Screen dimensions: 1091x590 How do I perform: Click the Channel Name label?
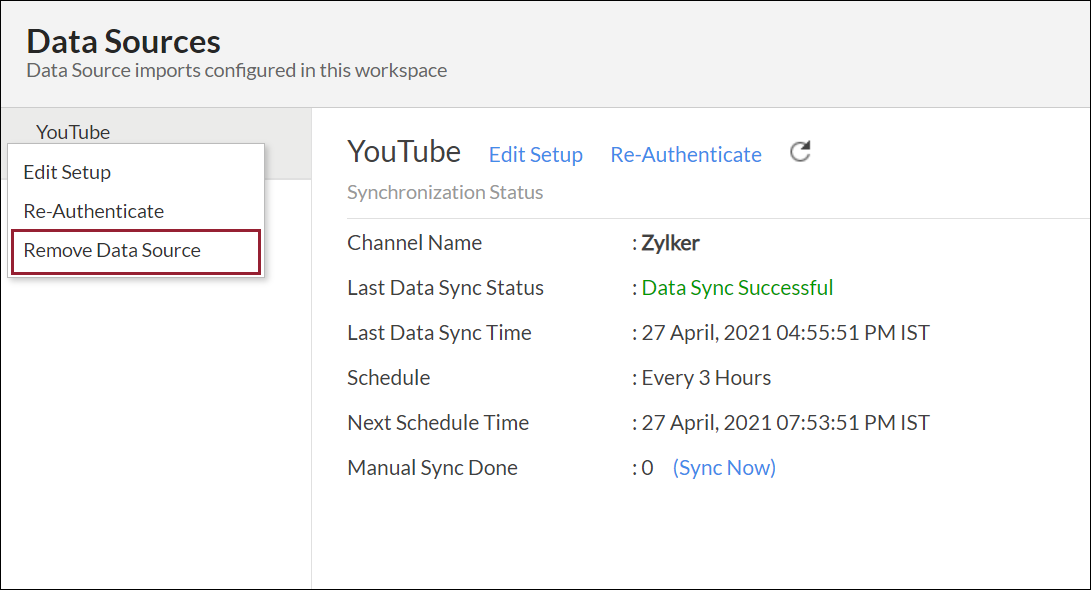pos(414,242)
